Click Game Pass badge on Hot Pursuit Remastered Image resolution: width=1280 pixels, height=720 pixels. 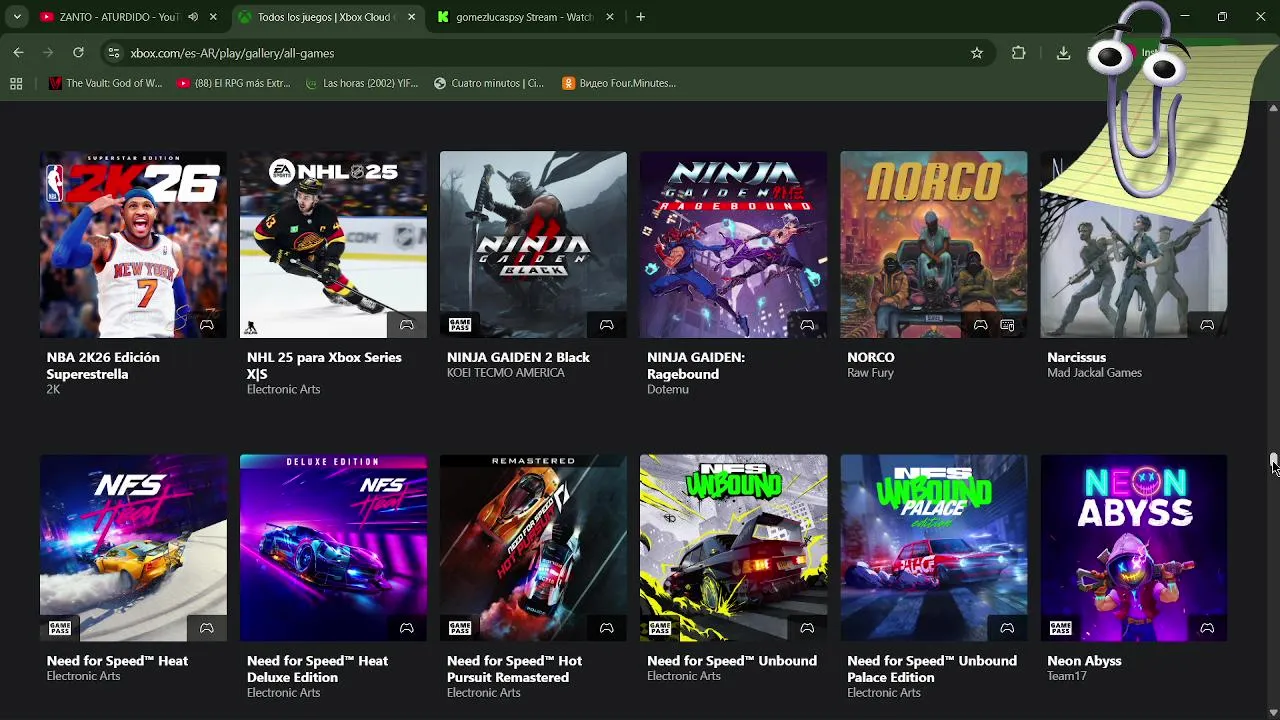(460, 628)
